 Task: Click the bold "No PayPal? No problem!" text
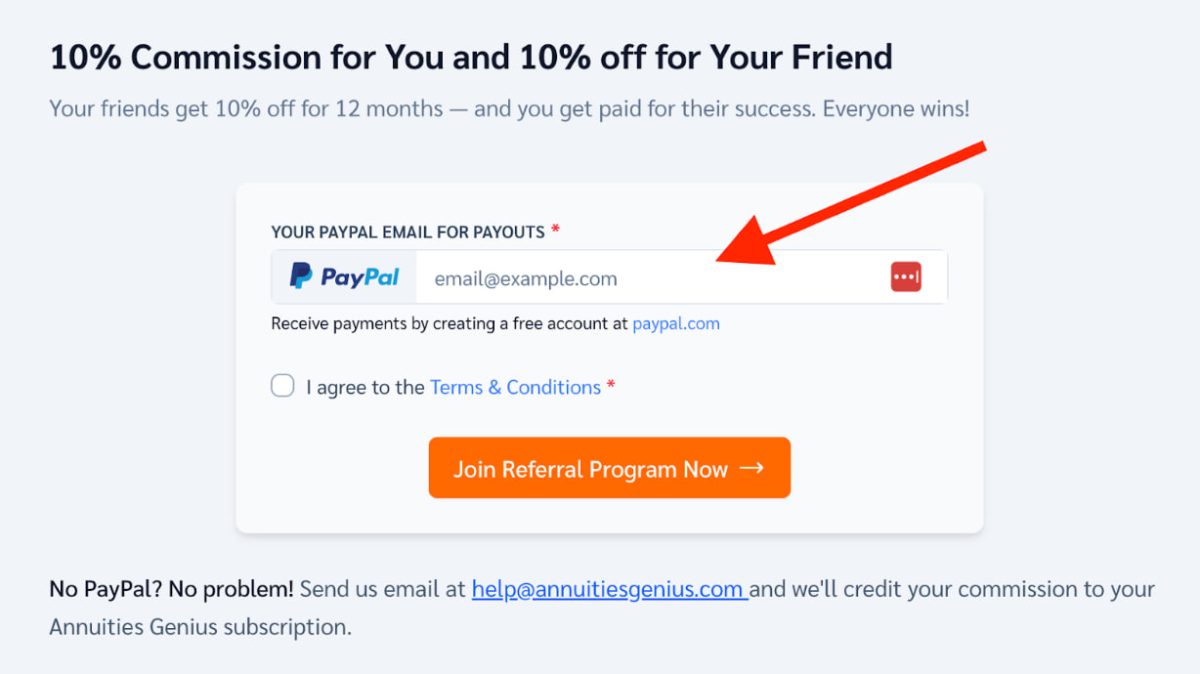[171, 589]
